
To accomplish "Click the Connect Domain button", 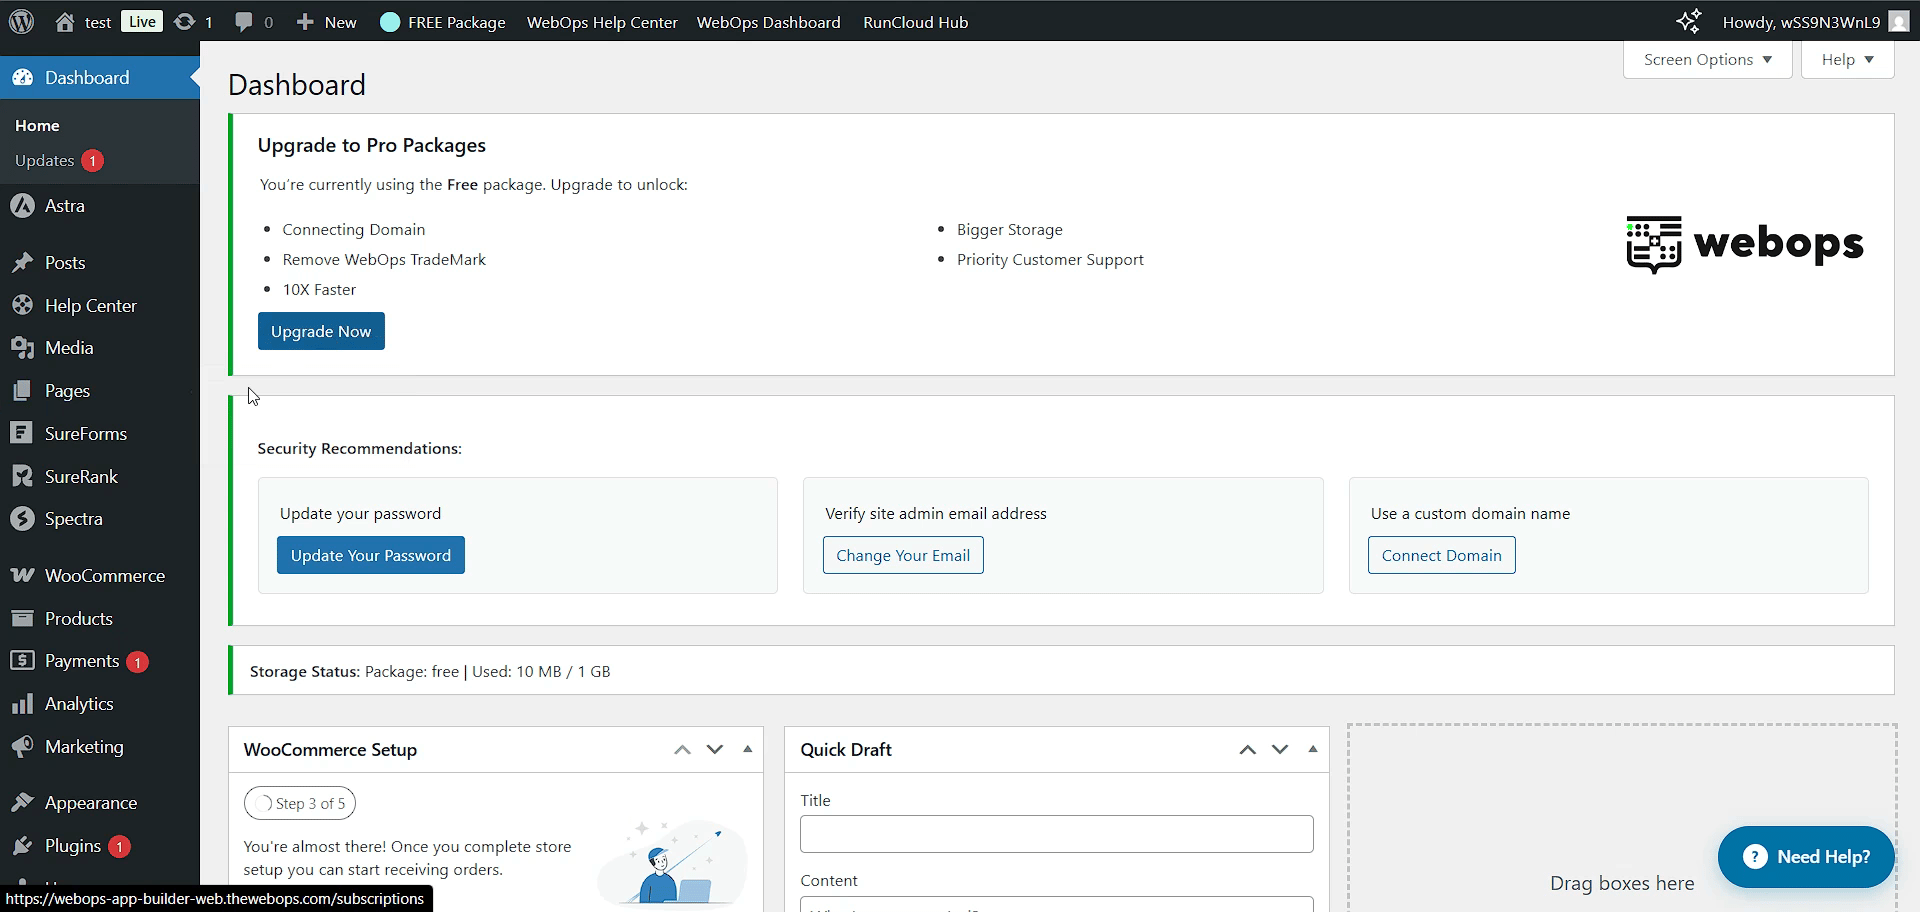I will coord(1441,556).
